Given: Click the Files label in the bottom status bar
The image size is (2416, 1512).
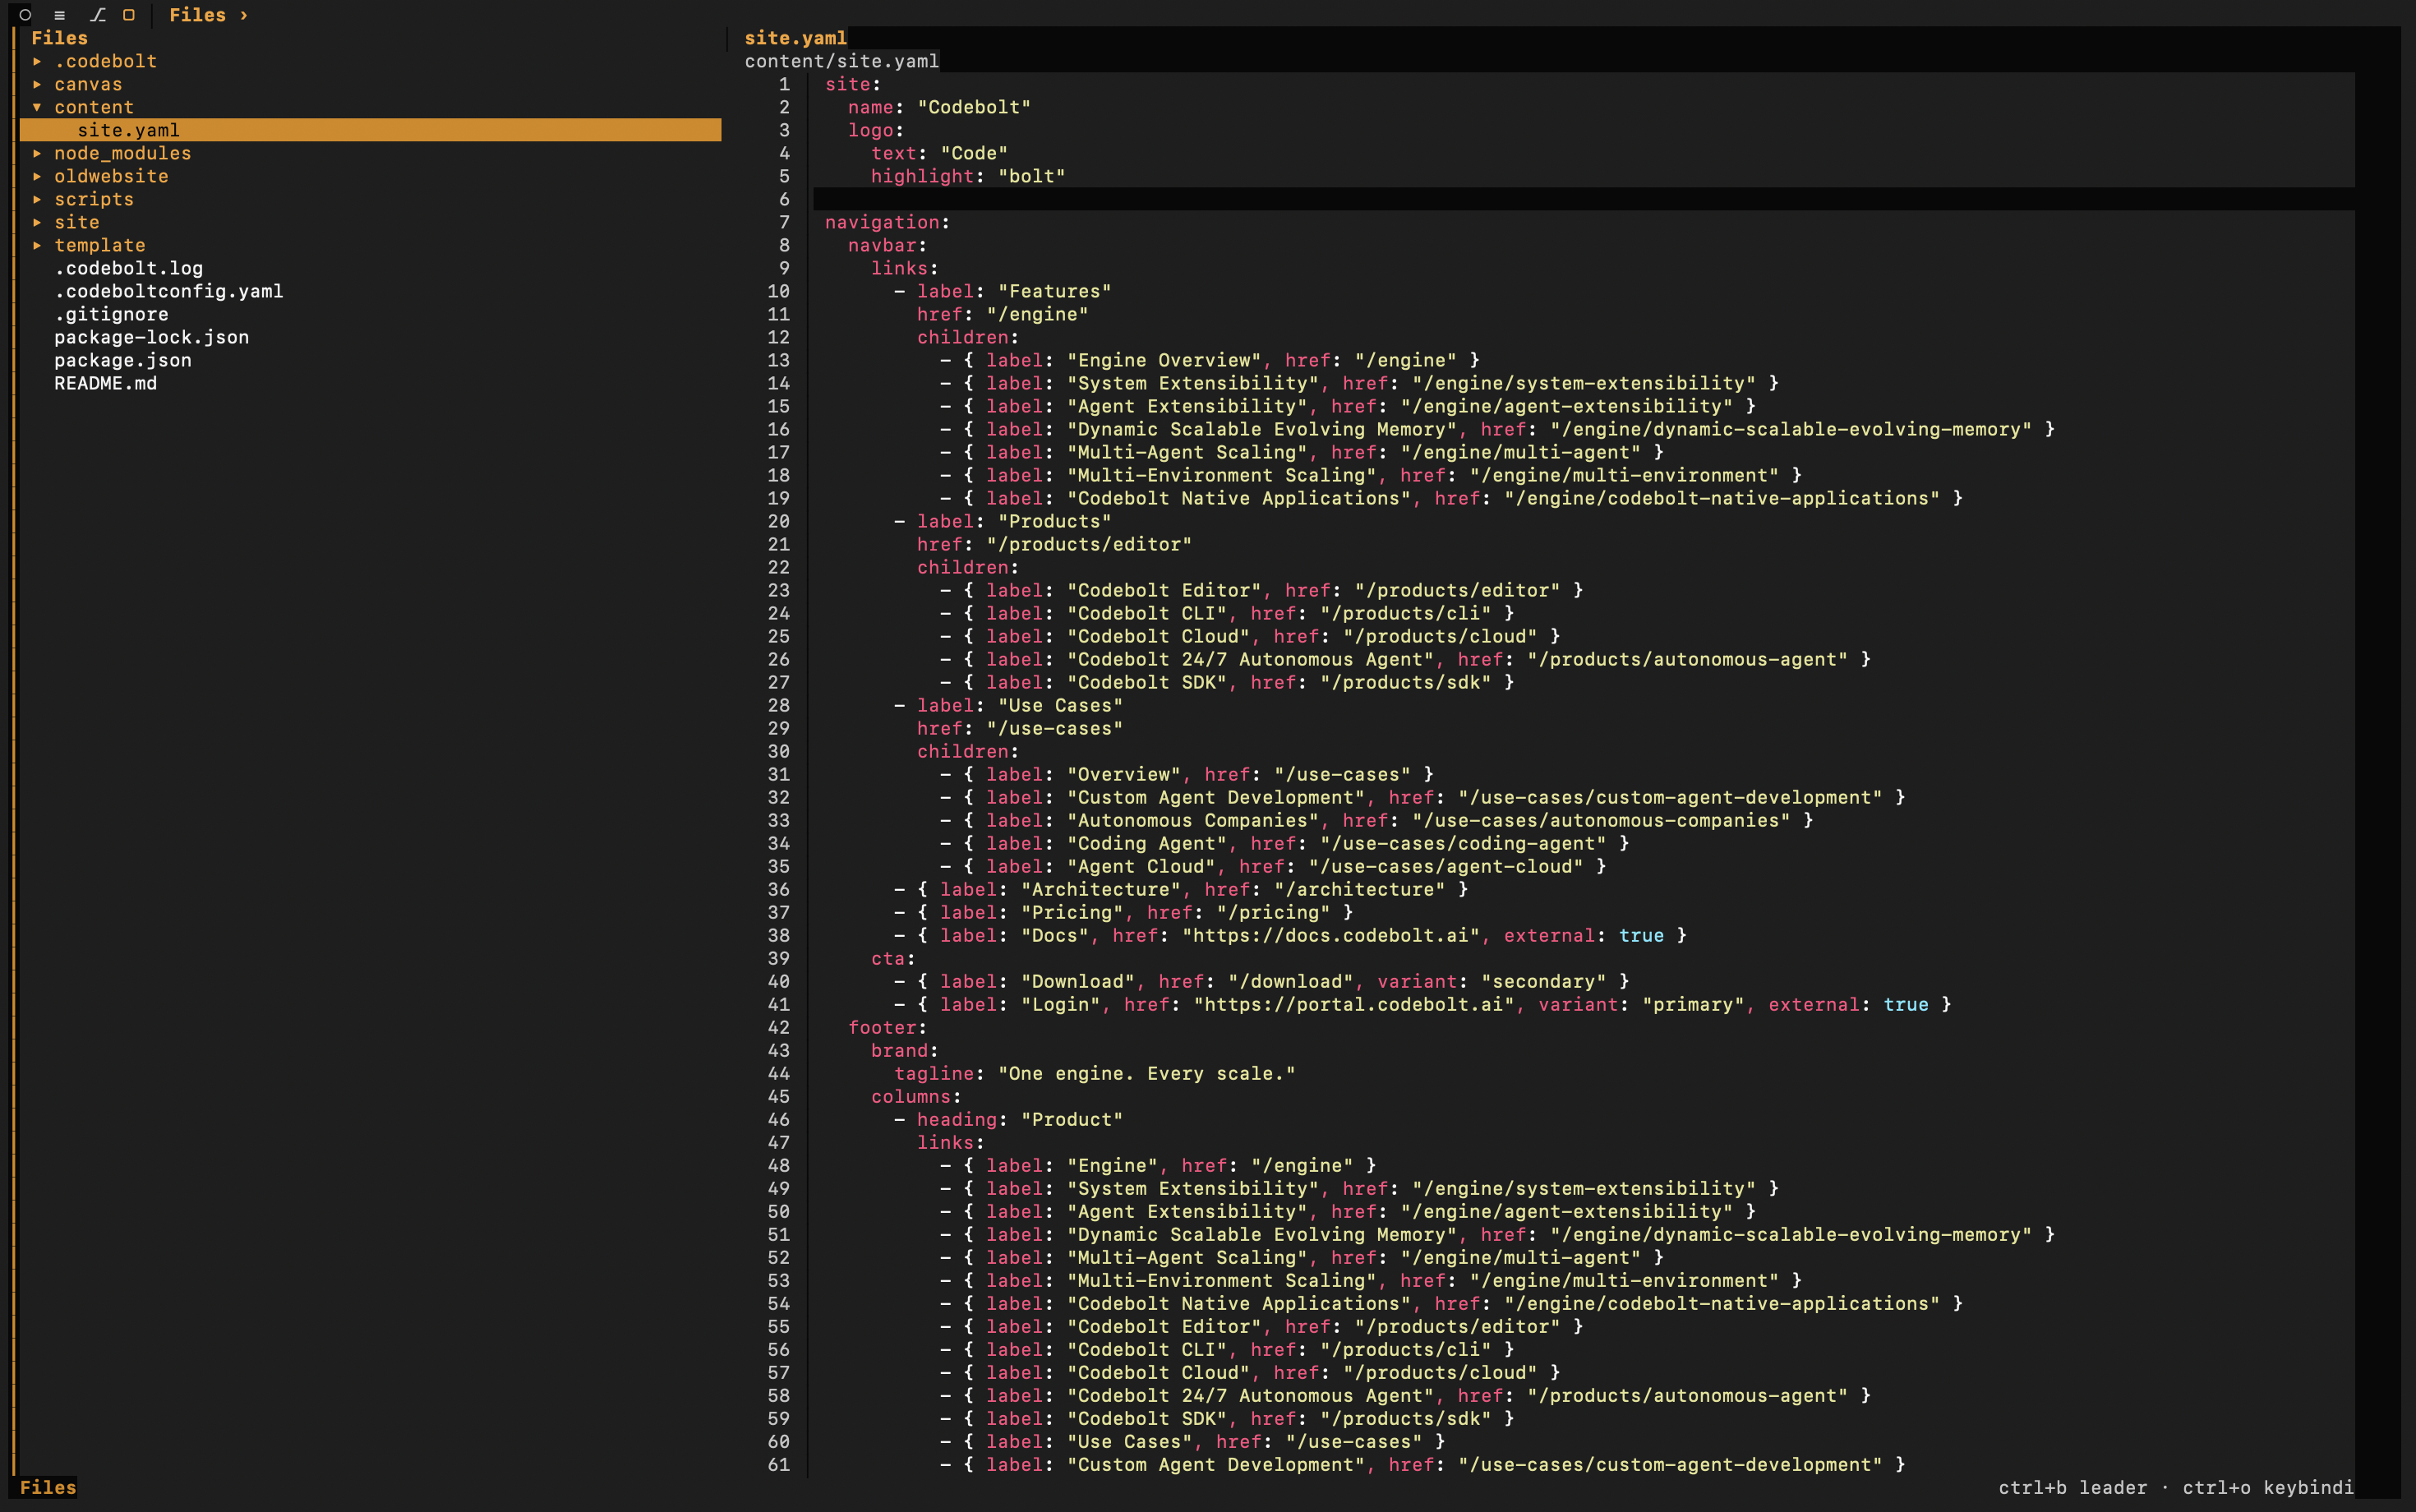Looking at the screenshot, I should point(48,1487).
